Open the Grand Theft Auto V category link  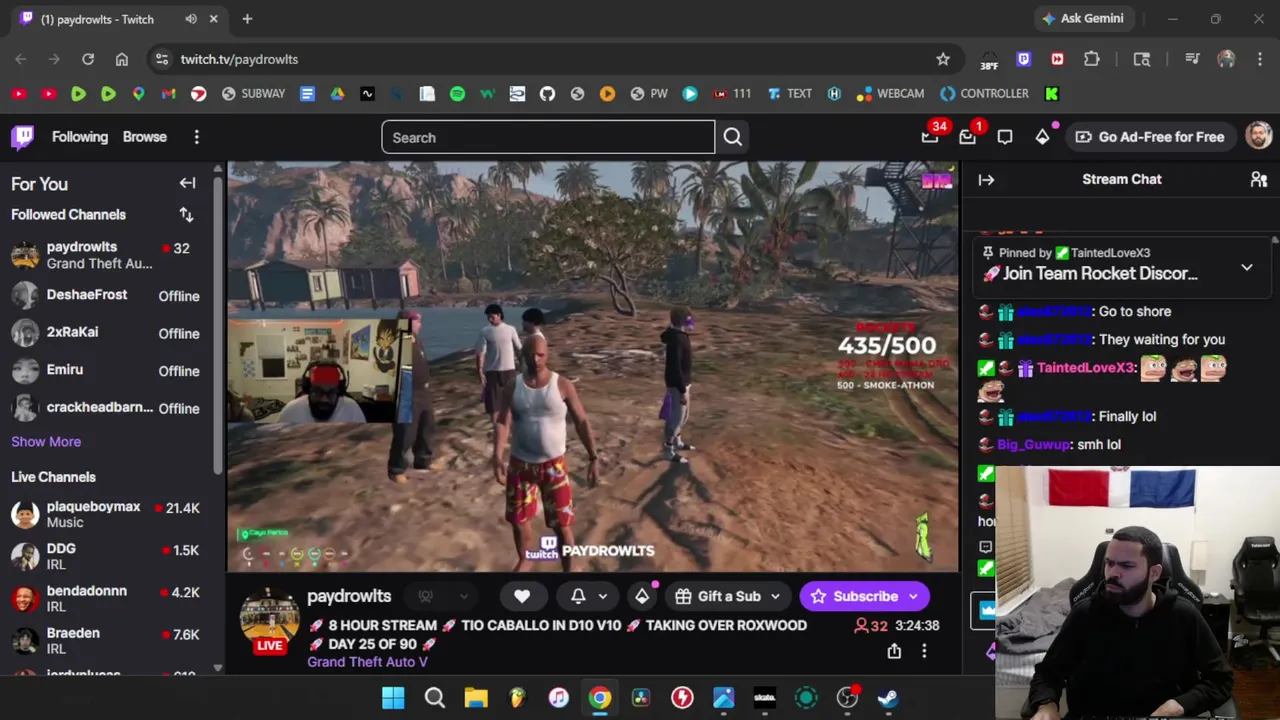367,662
